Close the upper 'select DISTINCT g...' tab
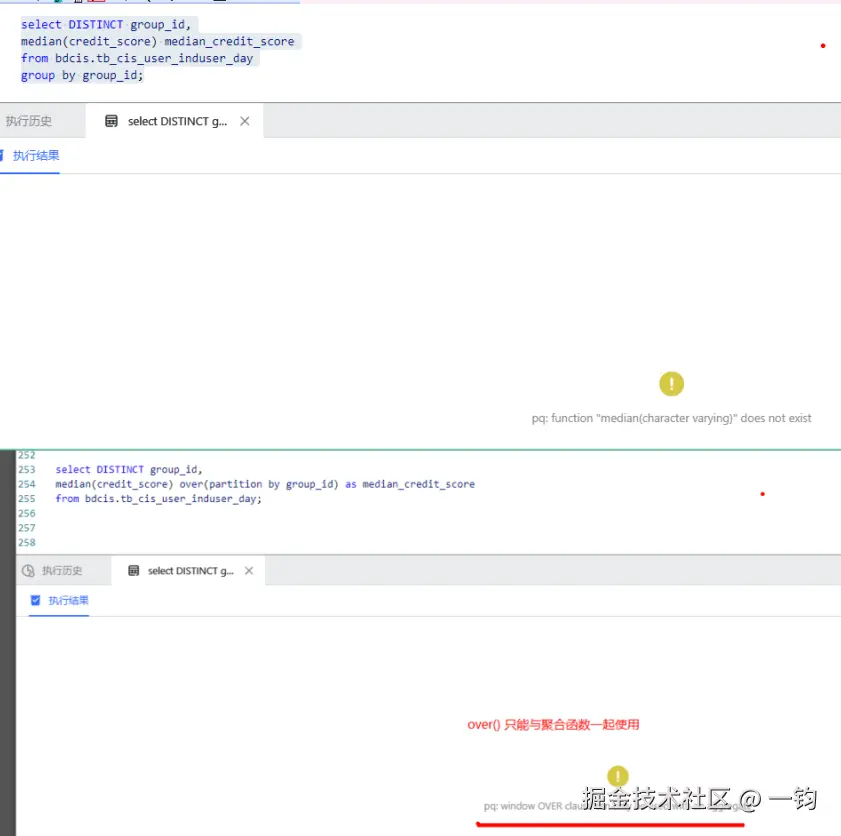 pos(245,121)
